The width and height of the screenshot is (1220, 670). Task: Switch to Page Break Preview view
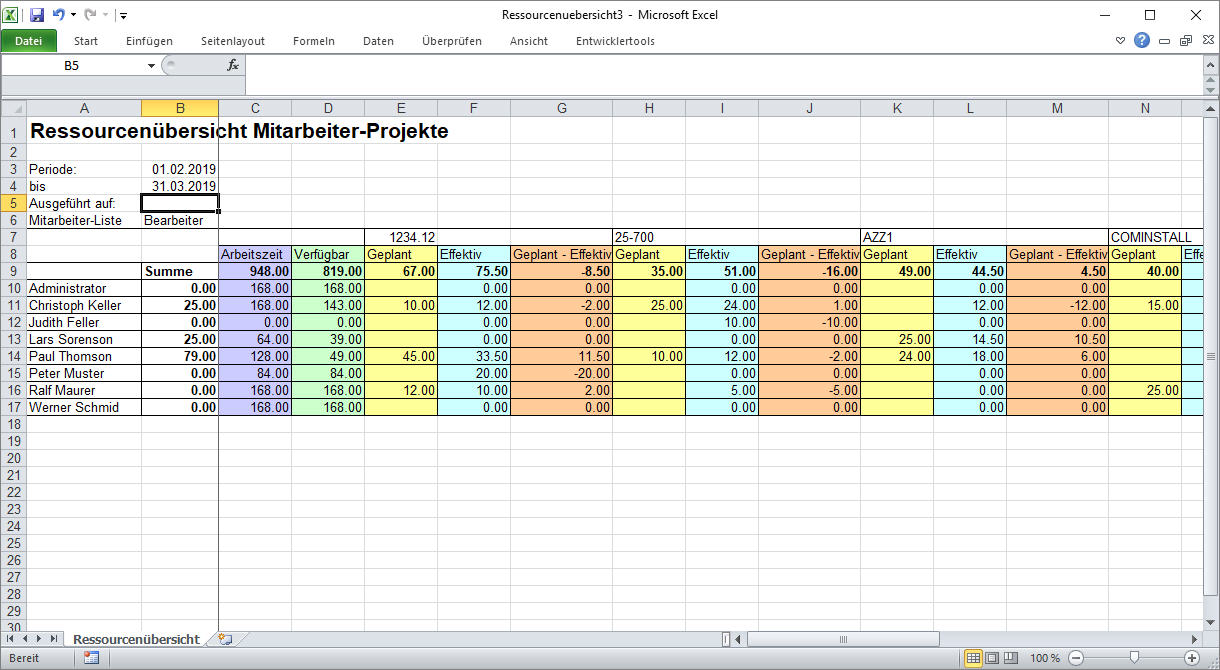pos(1011,658)
